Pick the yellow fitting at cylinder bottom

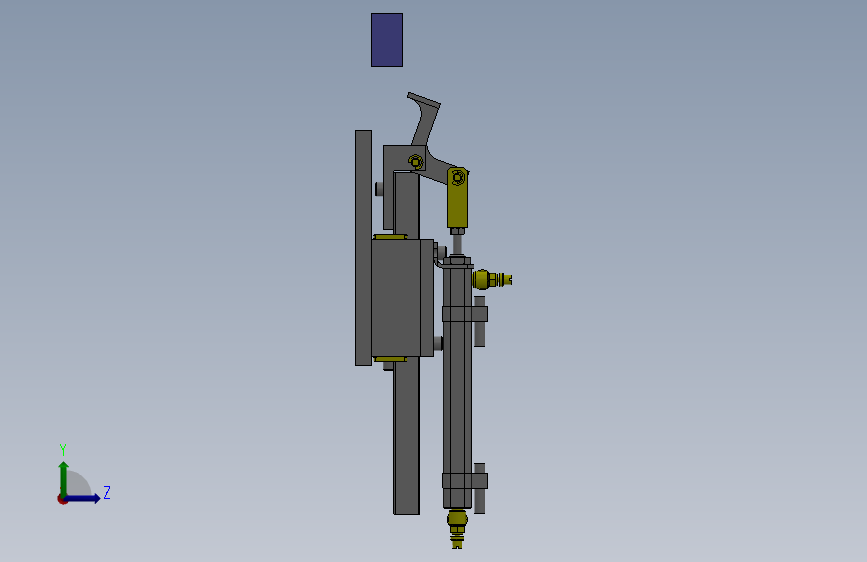[x=457, y=528]
